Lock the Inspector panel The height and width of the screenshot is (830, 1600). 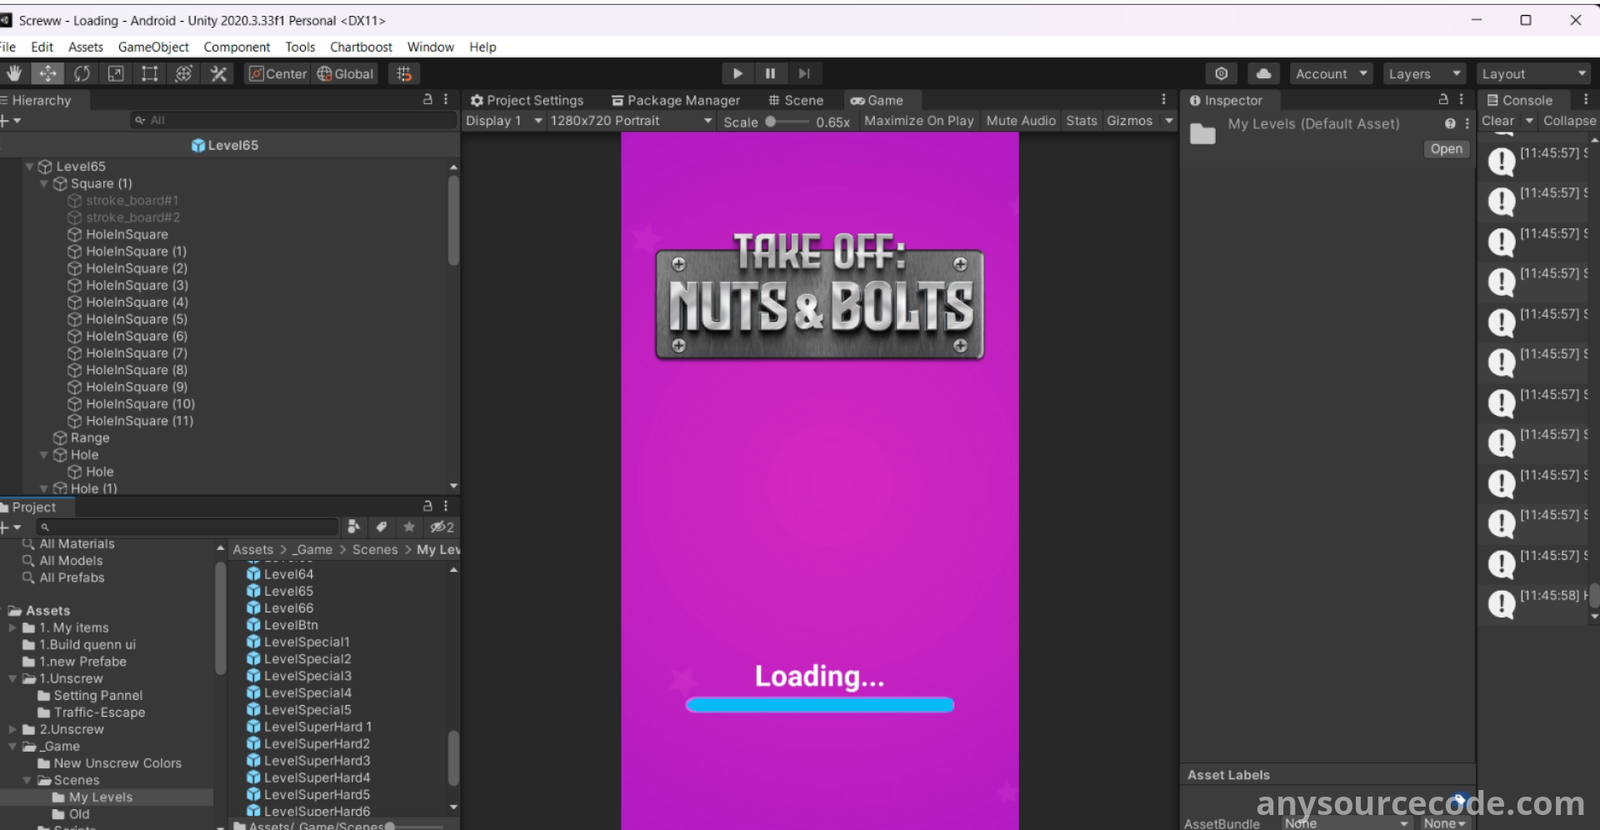pyautogui.click(x=1443, y=99)
